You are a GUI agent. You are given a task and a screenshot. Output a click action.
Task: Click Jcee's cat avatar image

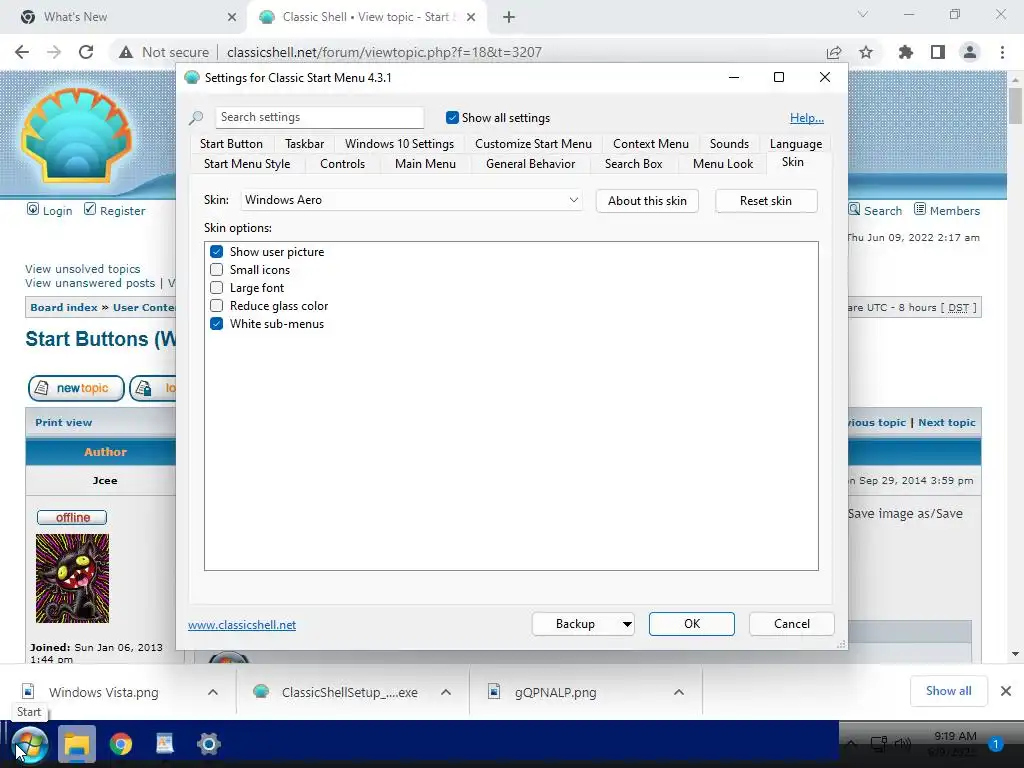(72, 579)
